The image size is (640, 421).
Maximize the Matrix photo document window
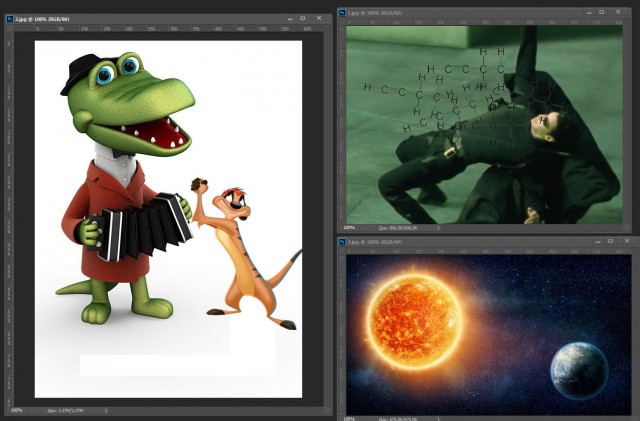tap(602, 12)
